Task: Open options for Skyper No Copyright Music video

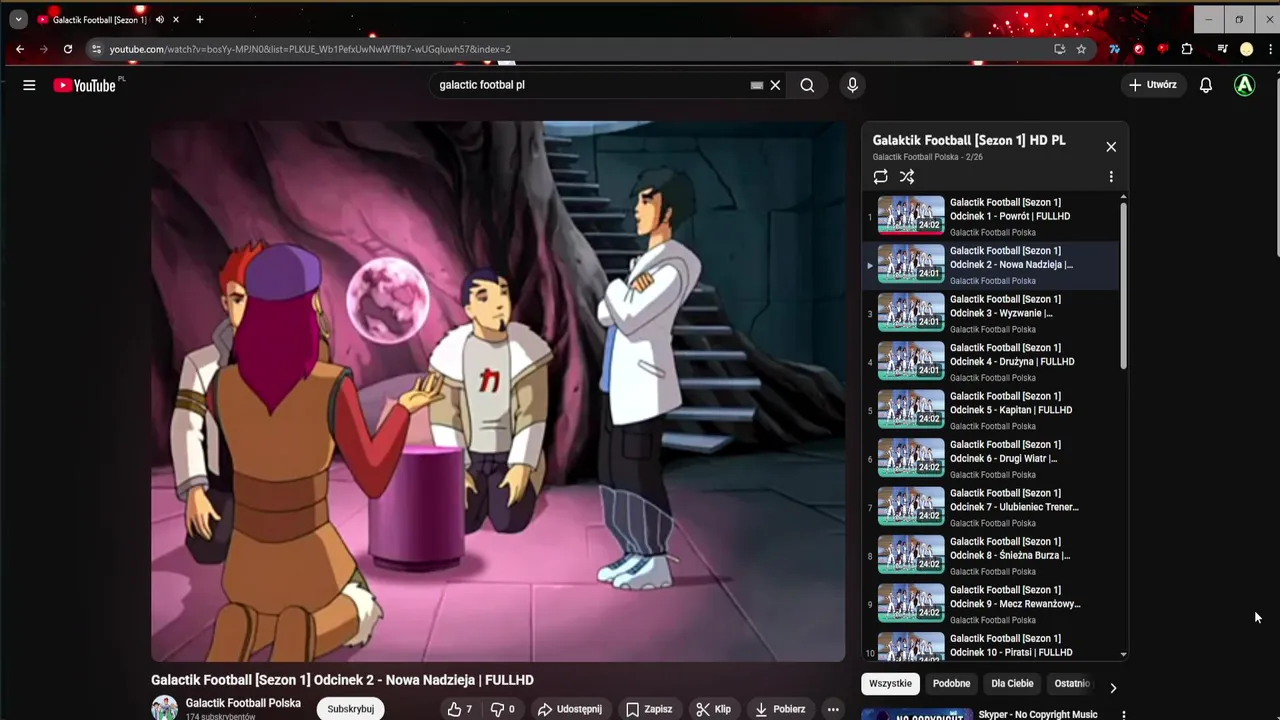Action: [x=1124, y=714]
